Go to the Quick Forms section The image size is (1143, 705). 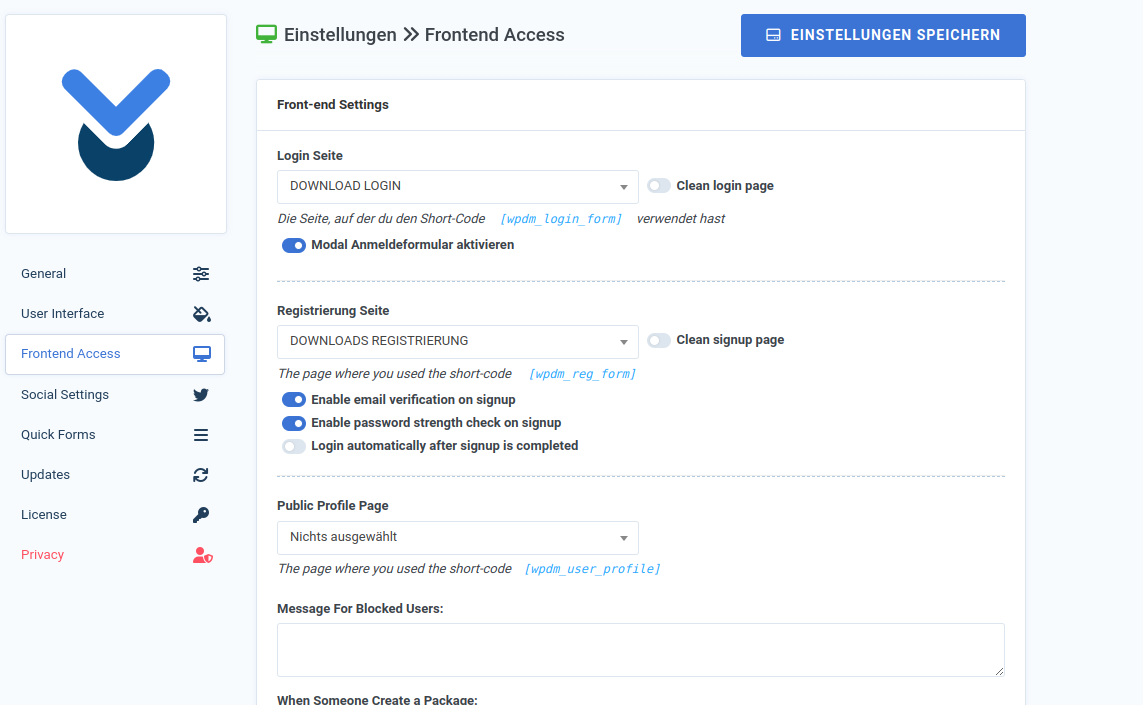[58, 435]
